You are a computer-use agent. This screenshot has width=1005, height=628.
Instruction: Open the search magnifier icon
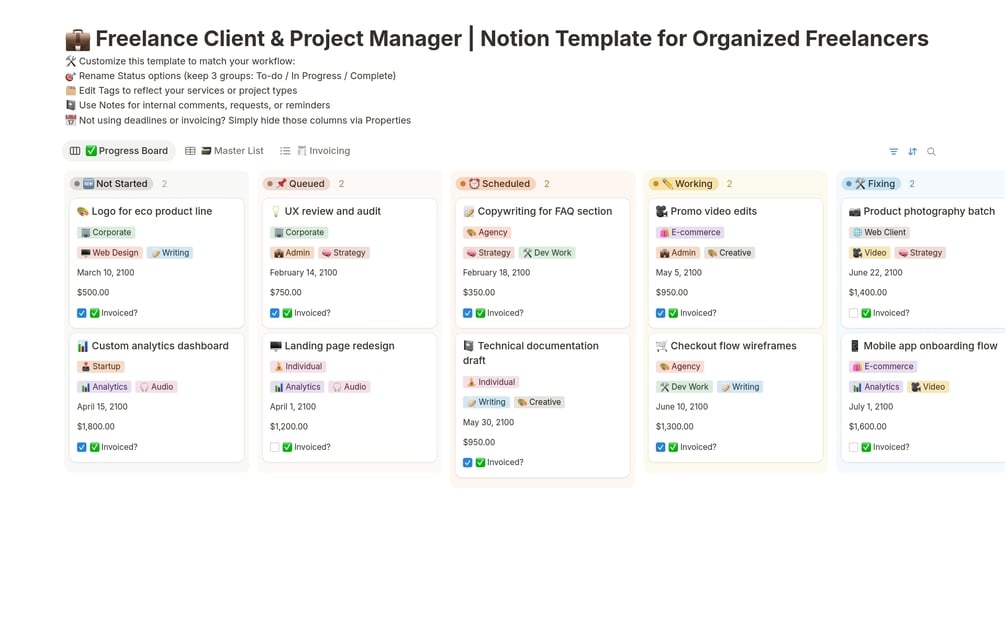(931, 152)
